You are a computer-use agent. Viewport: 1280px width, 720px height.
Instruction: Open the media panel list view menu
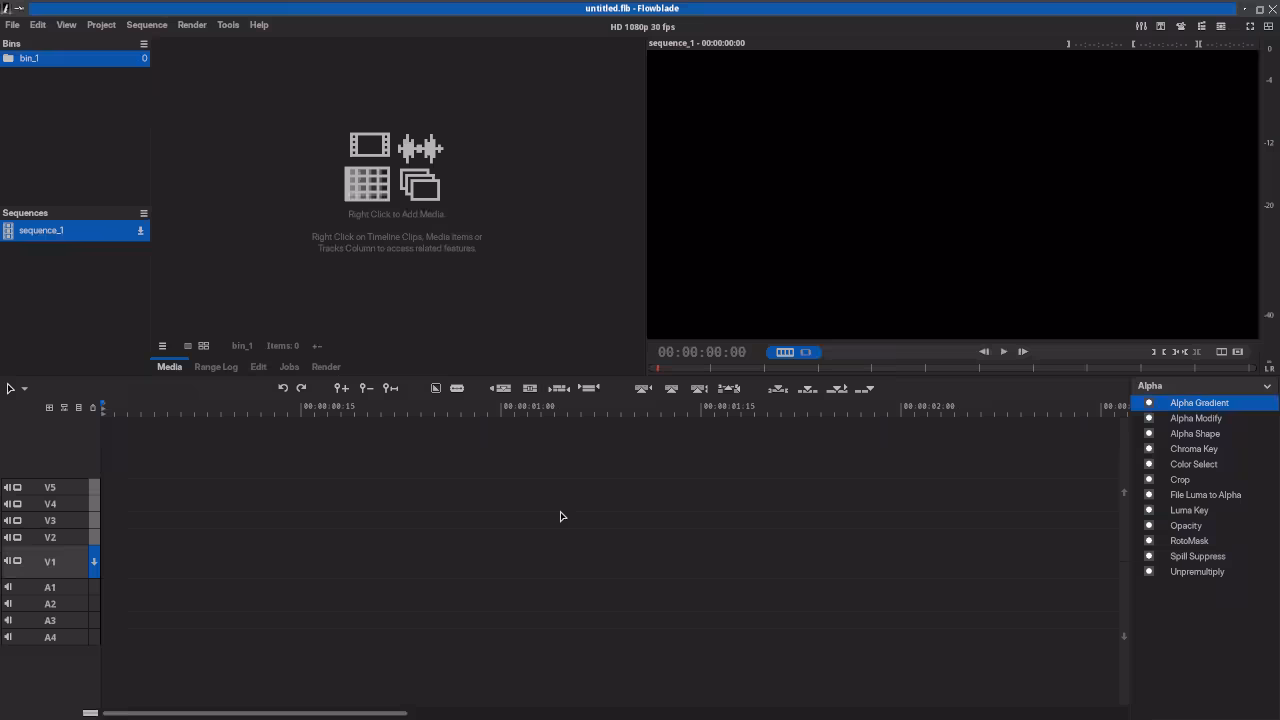(162, 346)
